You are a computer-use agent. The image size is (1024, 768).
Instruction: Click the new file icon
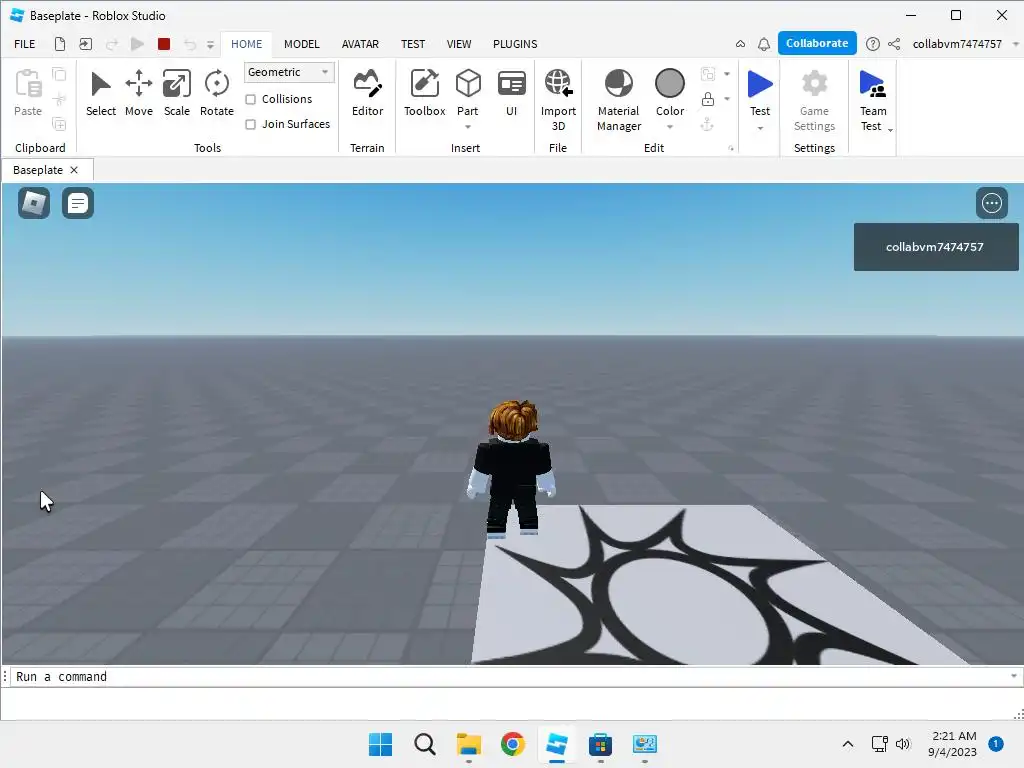(59, 44)
